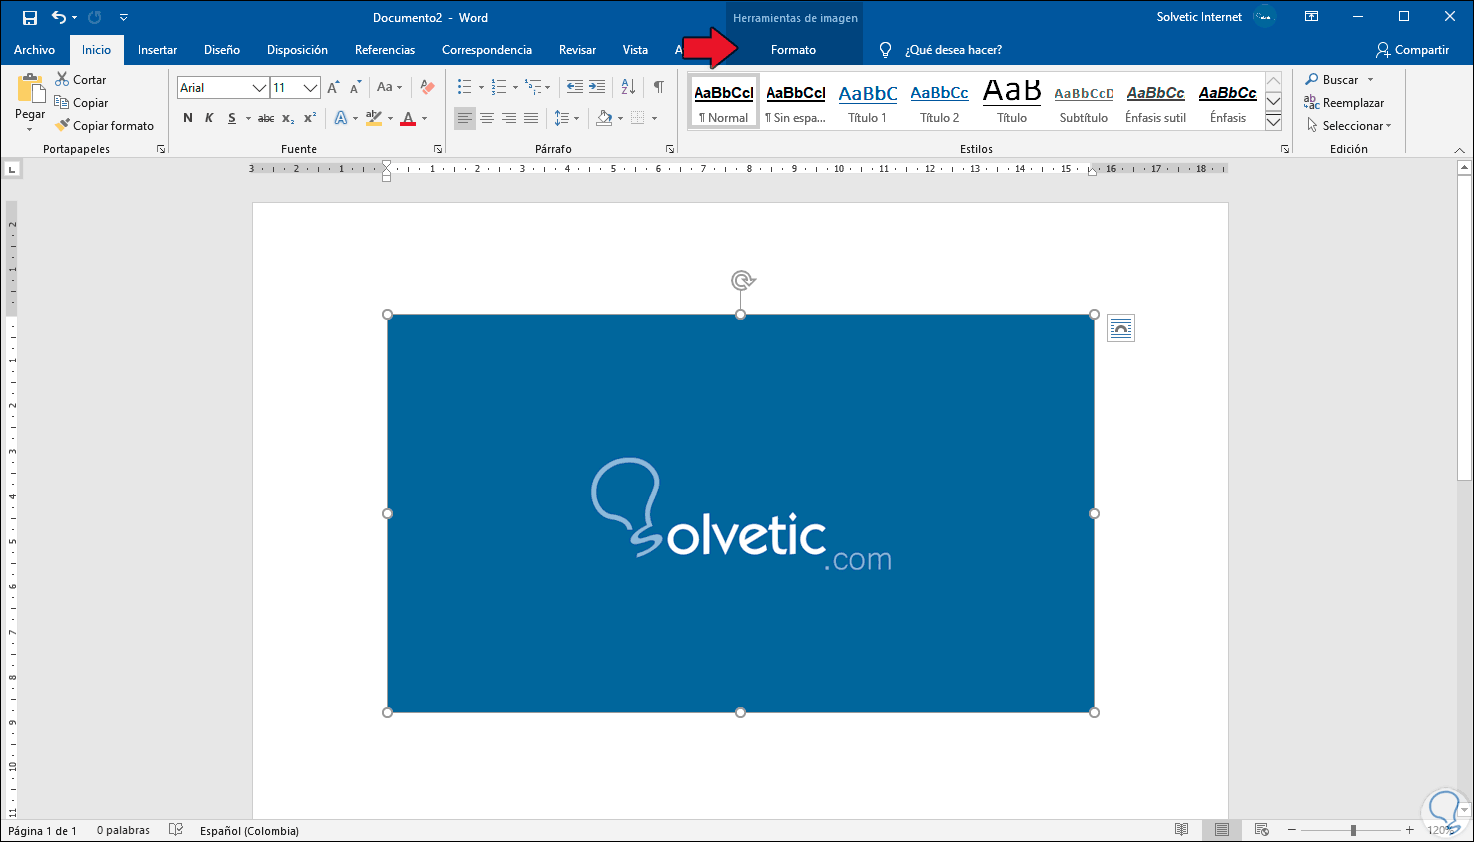Toggle bold formatting (N)
The image size is (1474, 842).
point(188,118)
